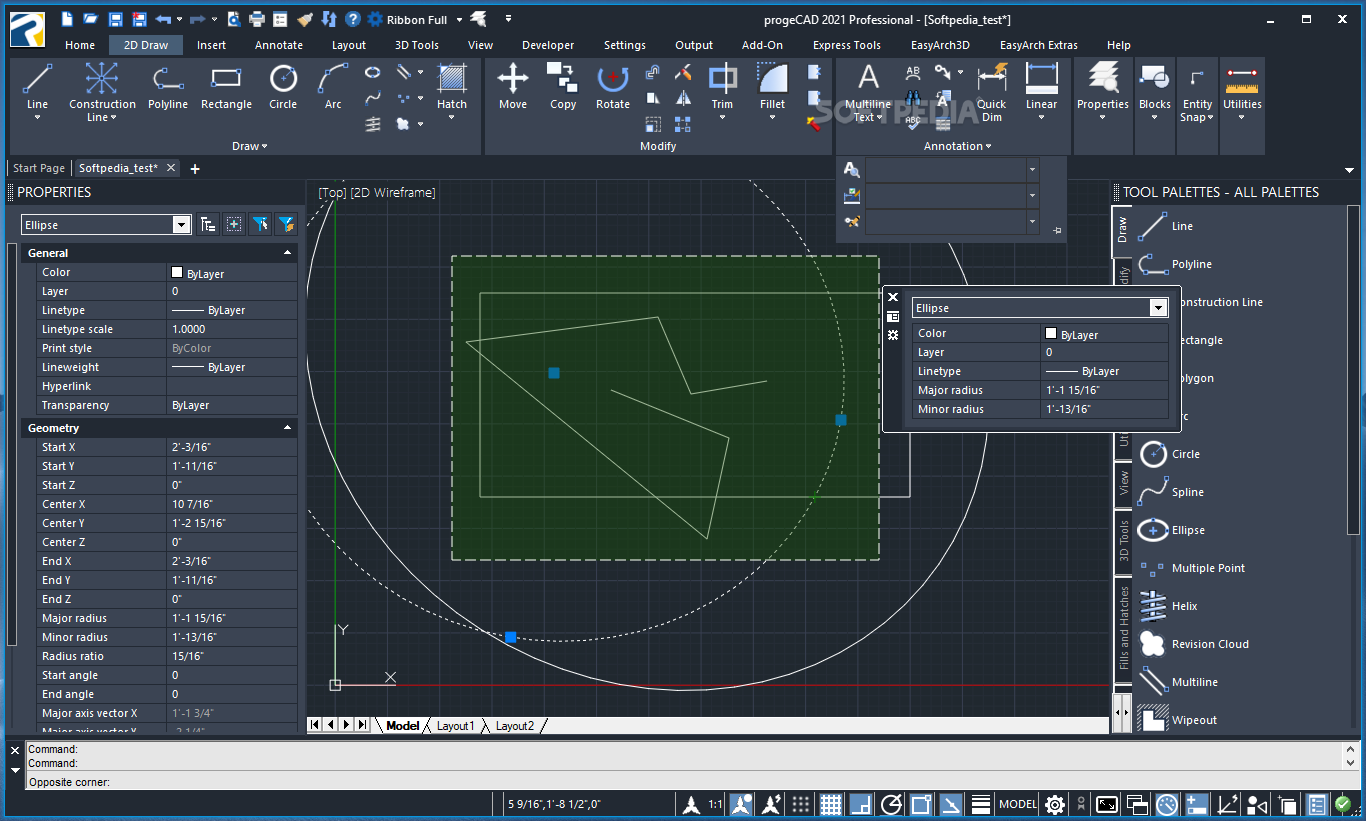Click the Color ByLayer swatch in Properties panel

coord(177,272)
